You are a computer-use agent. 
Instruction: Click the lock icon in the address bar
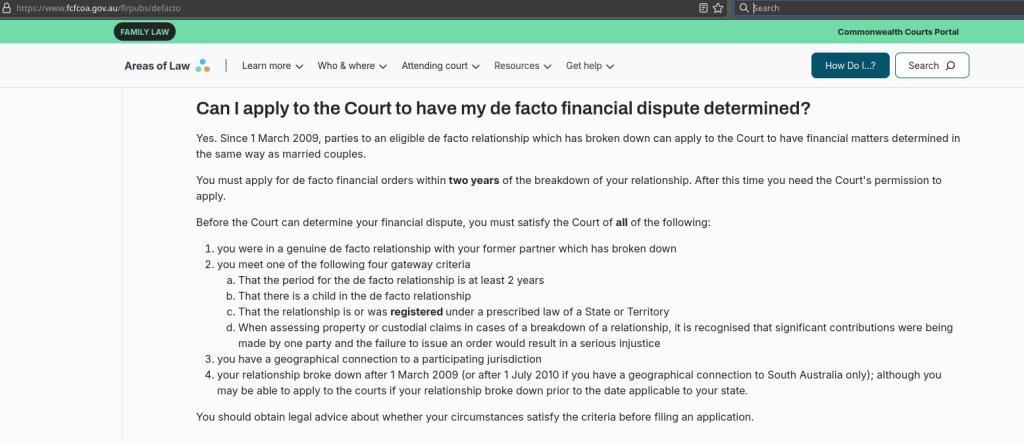[x=7, y=8]
